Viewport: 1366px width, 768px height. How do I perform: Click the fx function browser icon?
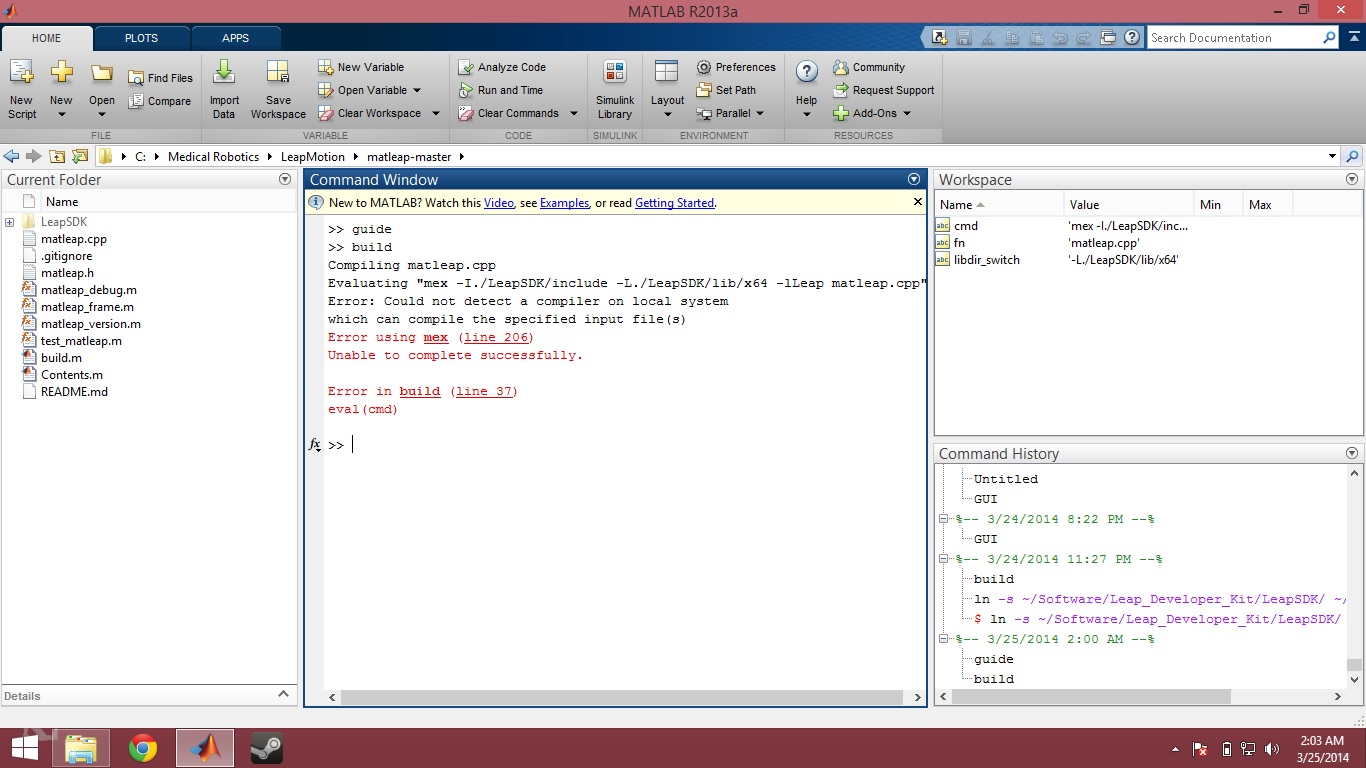click(315, 445)
